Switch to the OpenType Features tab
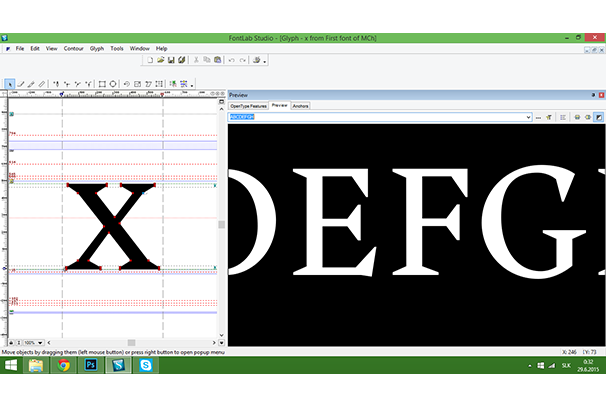606x406 pixels. coord(248,105)
